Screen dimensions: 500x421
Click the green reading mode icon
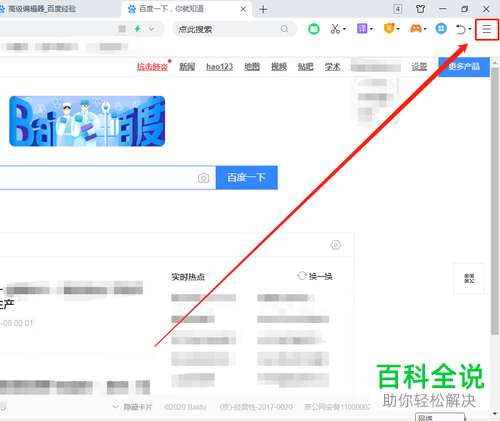pyautogui.click(x=314, y=29)
